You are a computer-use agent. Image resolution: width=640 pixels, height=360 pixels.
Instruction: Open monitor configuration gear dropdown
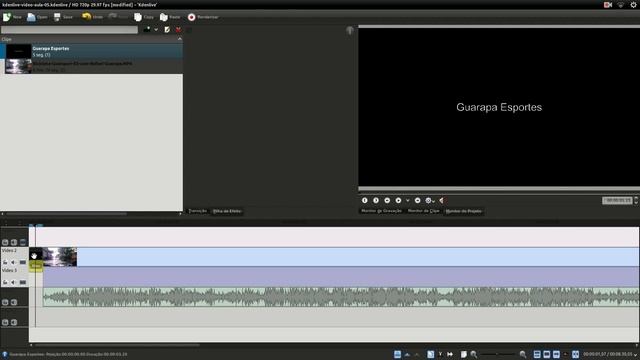[430, 200]
